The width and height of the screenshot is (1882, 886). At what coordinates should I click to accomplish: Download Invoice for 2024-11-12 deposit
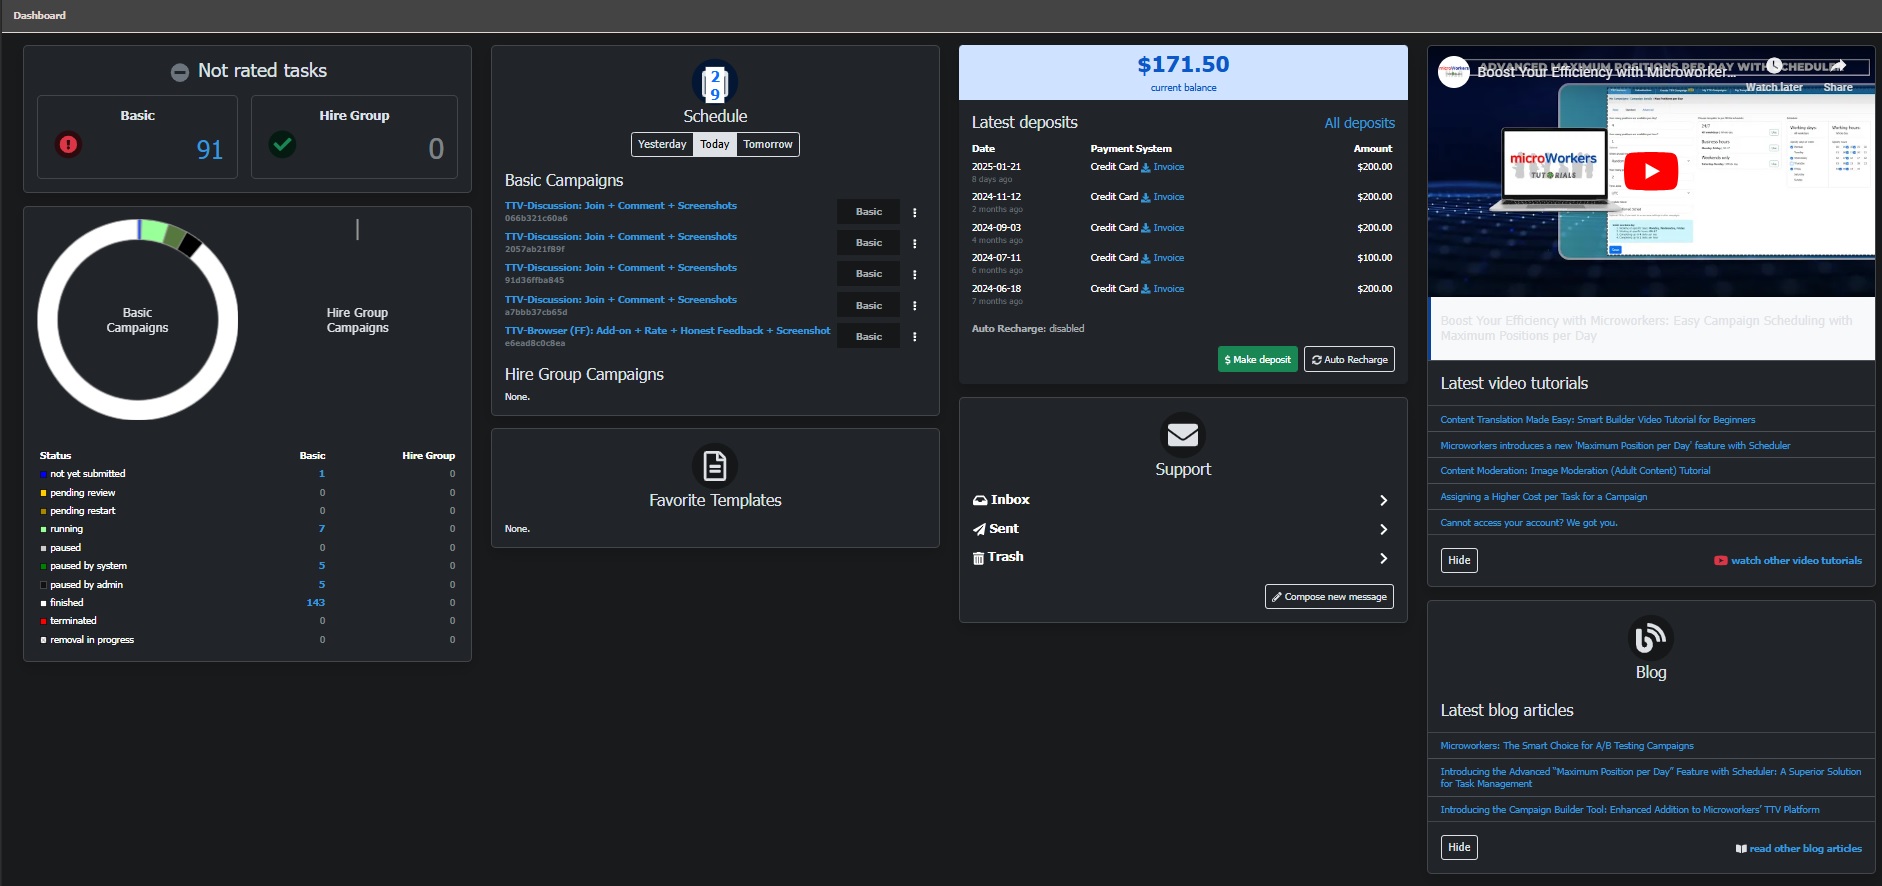coord(1162,197)
